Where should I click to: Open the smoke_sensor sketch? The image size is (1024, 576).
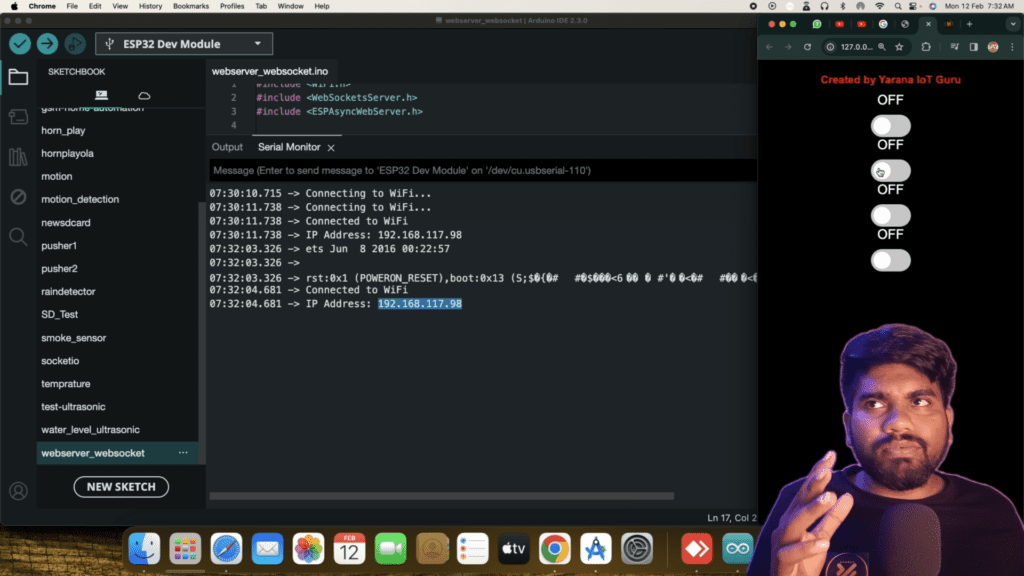click(x=73, y=338)
